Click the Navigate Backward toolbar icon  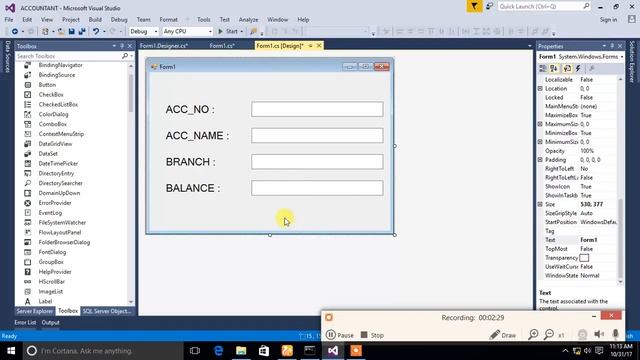(15, 31)
